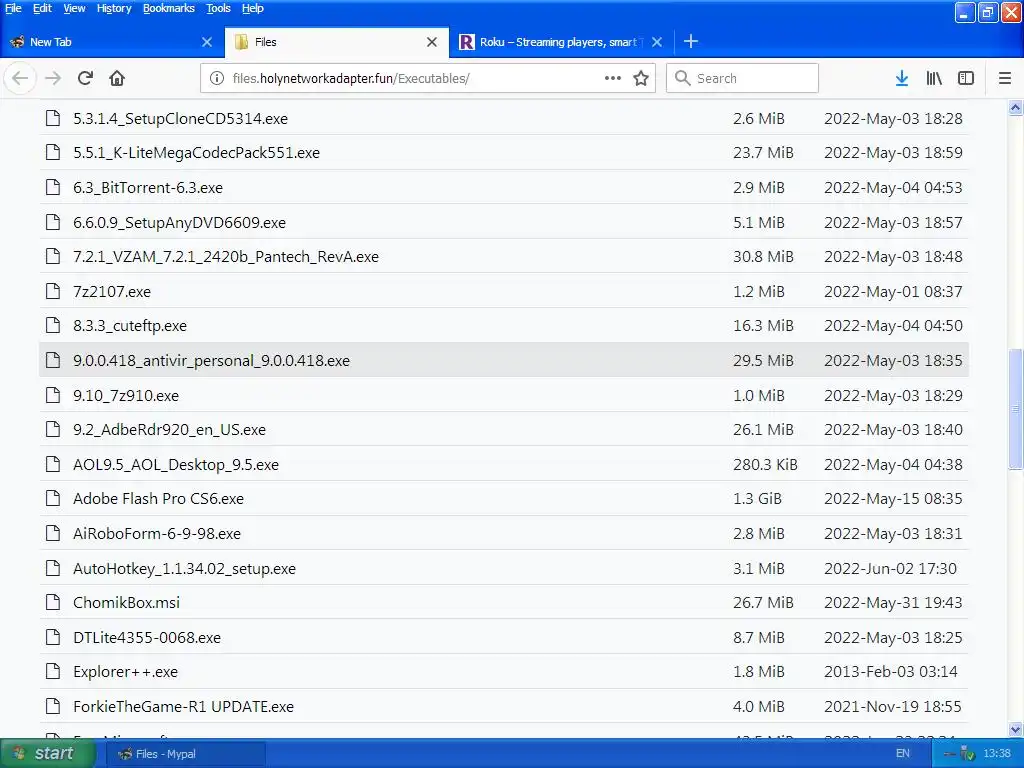Open the Edit menu
The height and width of the screenshot is (768, 1024).
[42, 8]
